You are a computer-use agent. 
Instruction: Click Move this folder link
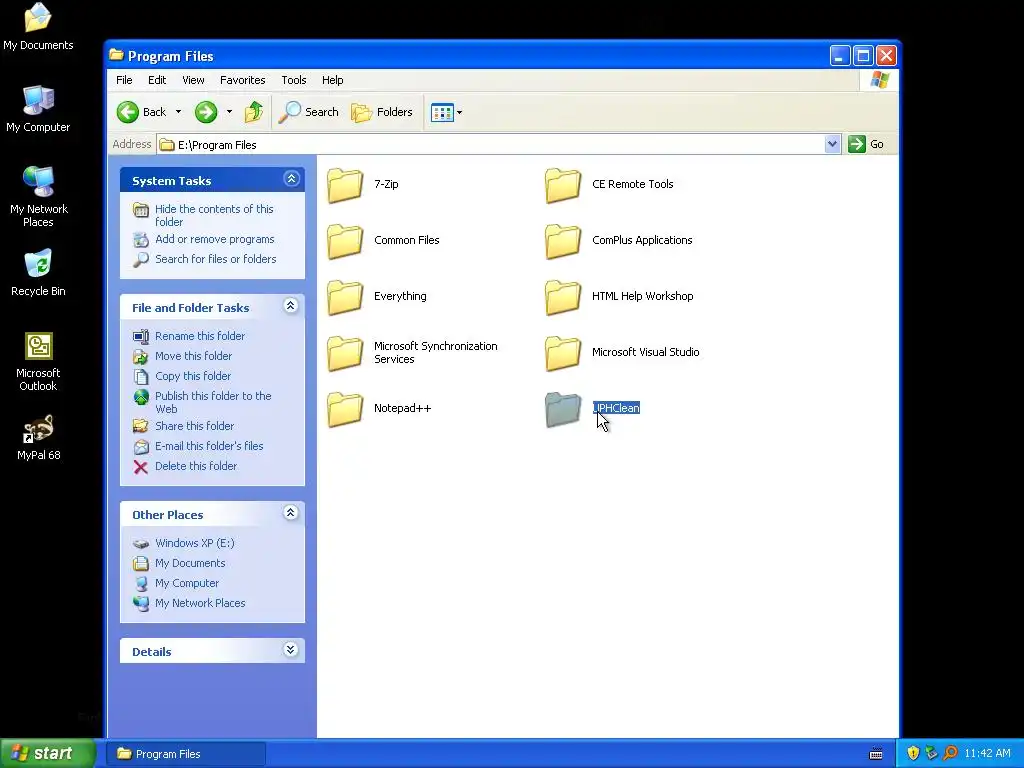coord(193,357)
